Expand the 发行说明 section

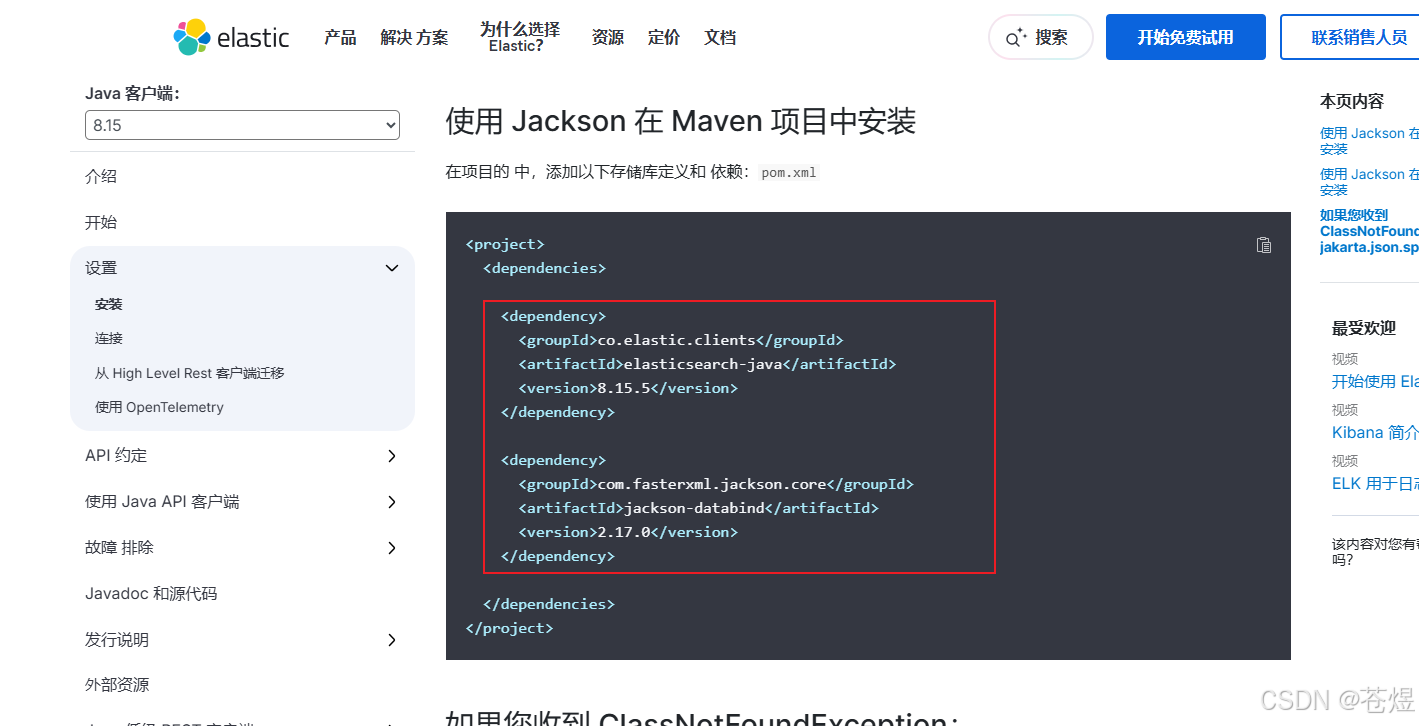coord(392,640)
